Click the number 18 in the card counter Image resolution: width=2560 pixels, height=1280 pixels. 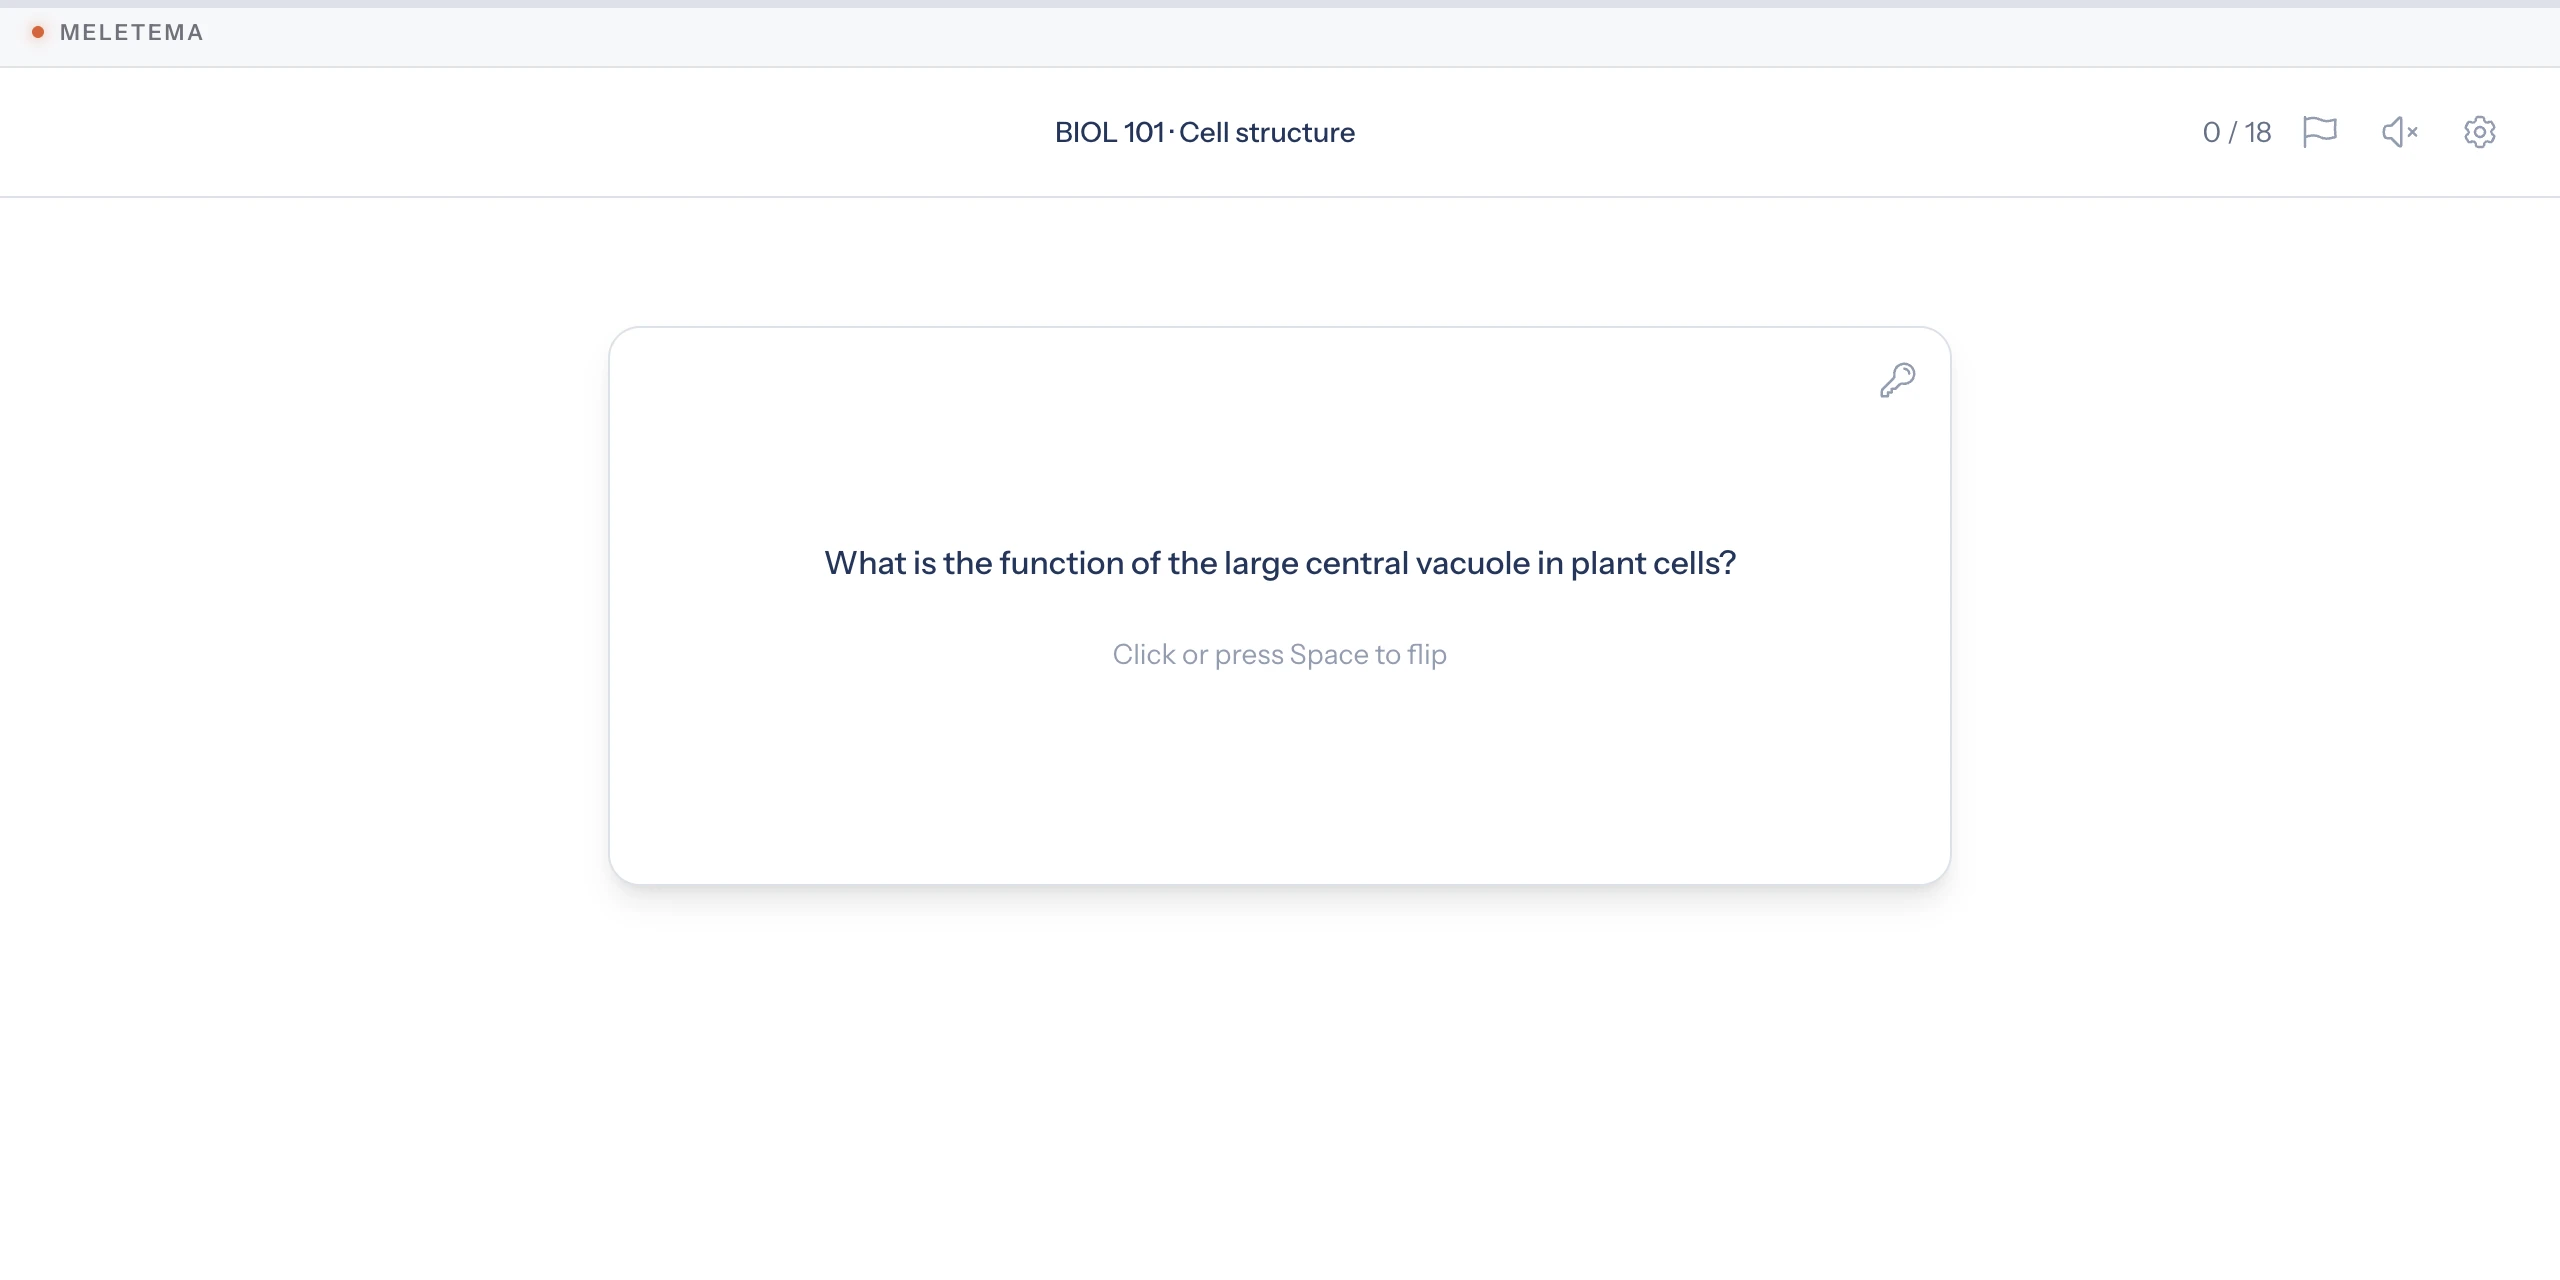[x=2257, y=132]
